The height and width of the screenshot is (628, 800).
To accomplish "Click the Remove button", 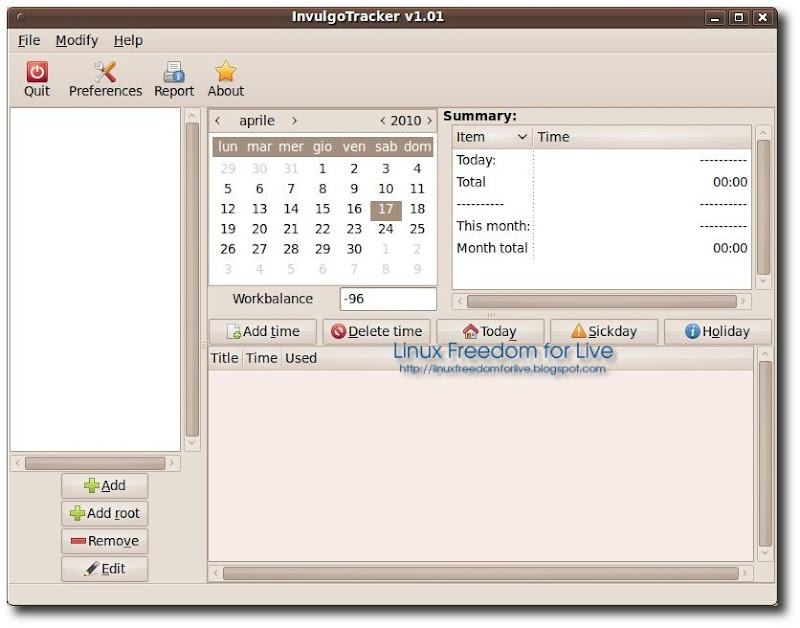I will pos(105,541).
